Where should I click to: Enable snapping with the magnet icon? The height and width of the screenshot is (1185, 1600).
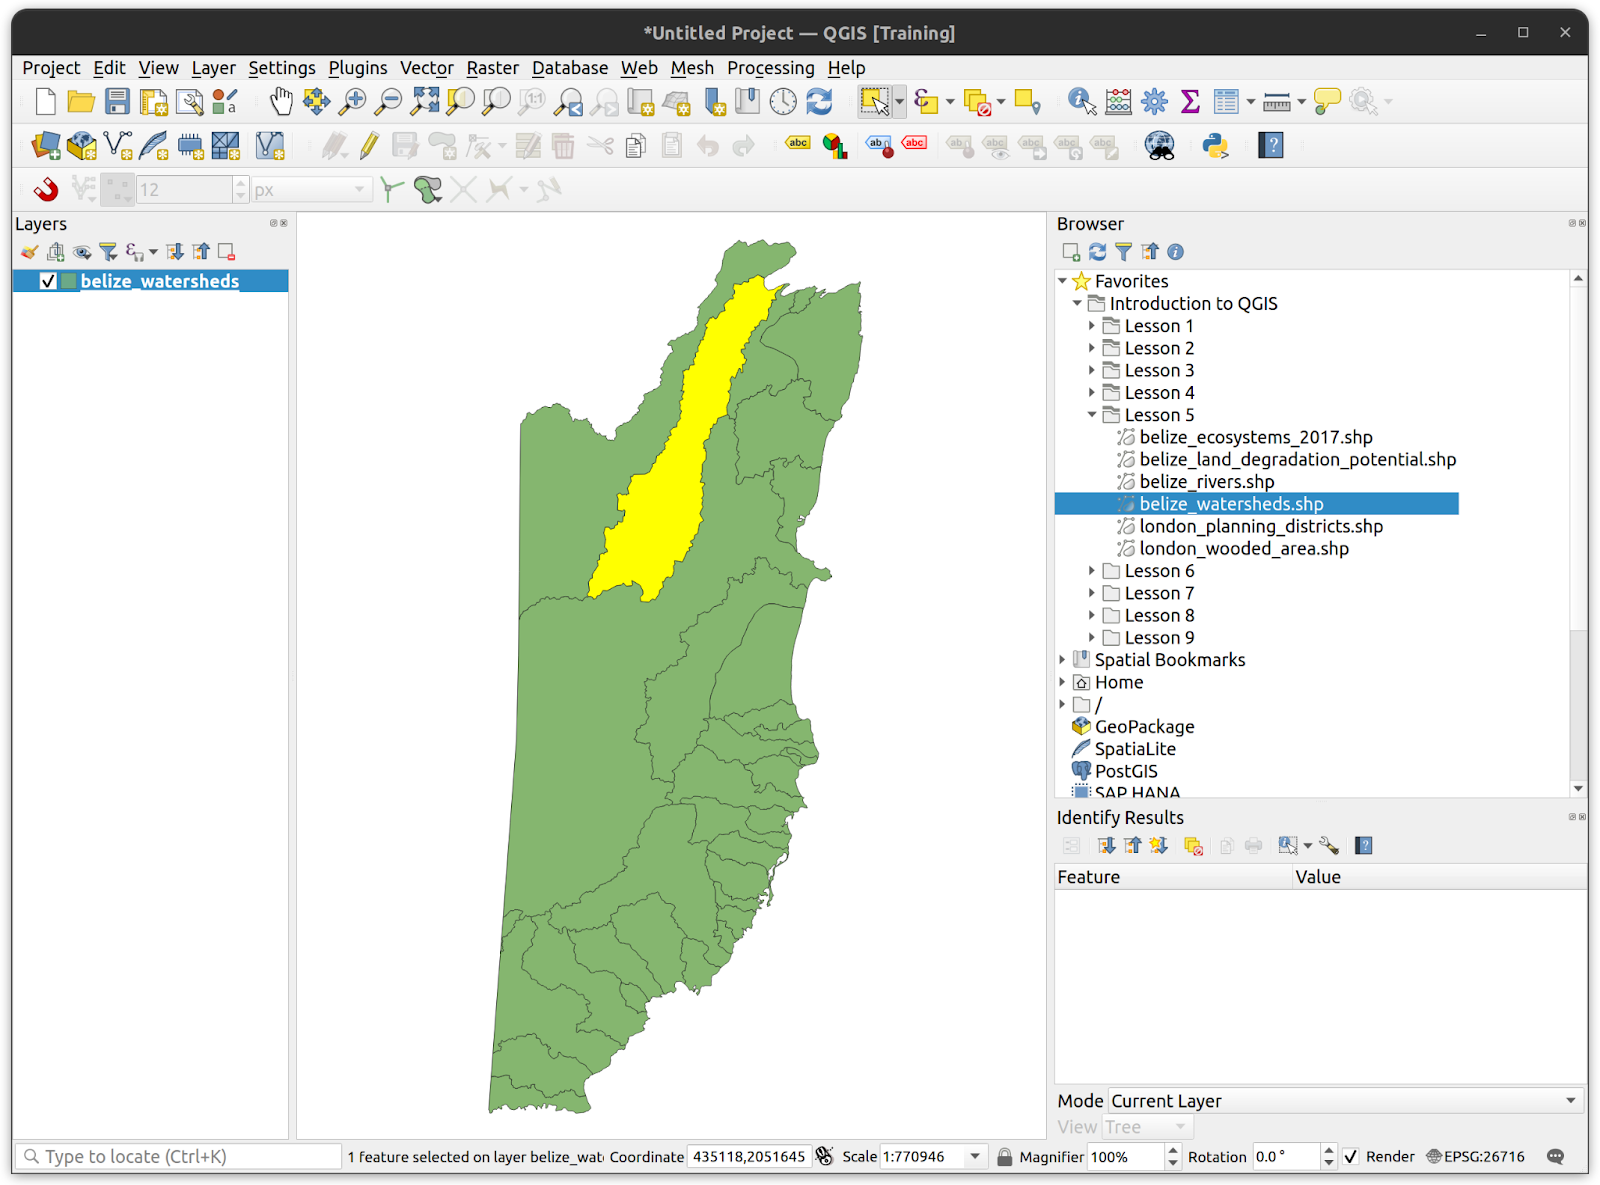click(45, 190)
